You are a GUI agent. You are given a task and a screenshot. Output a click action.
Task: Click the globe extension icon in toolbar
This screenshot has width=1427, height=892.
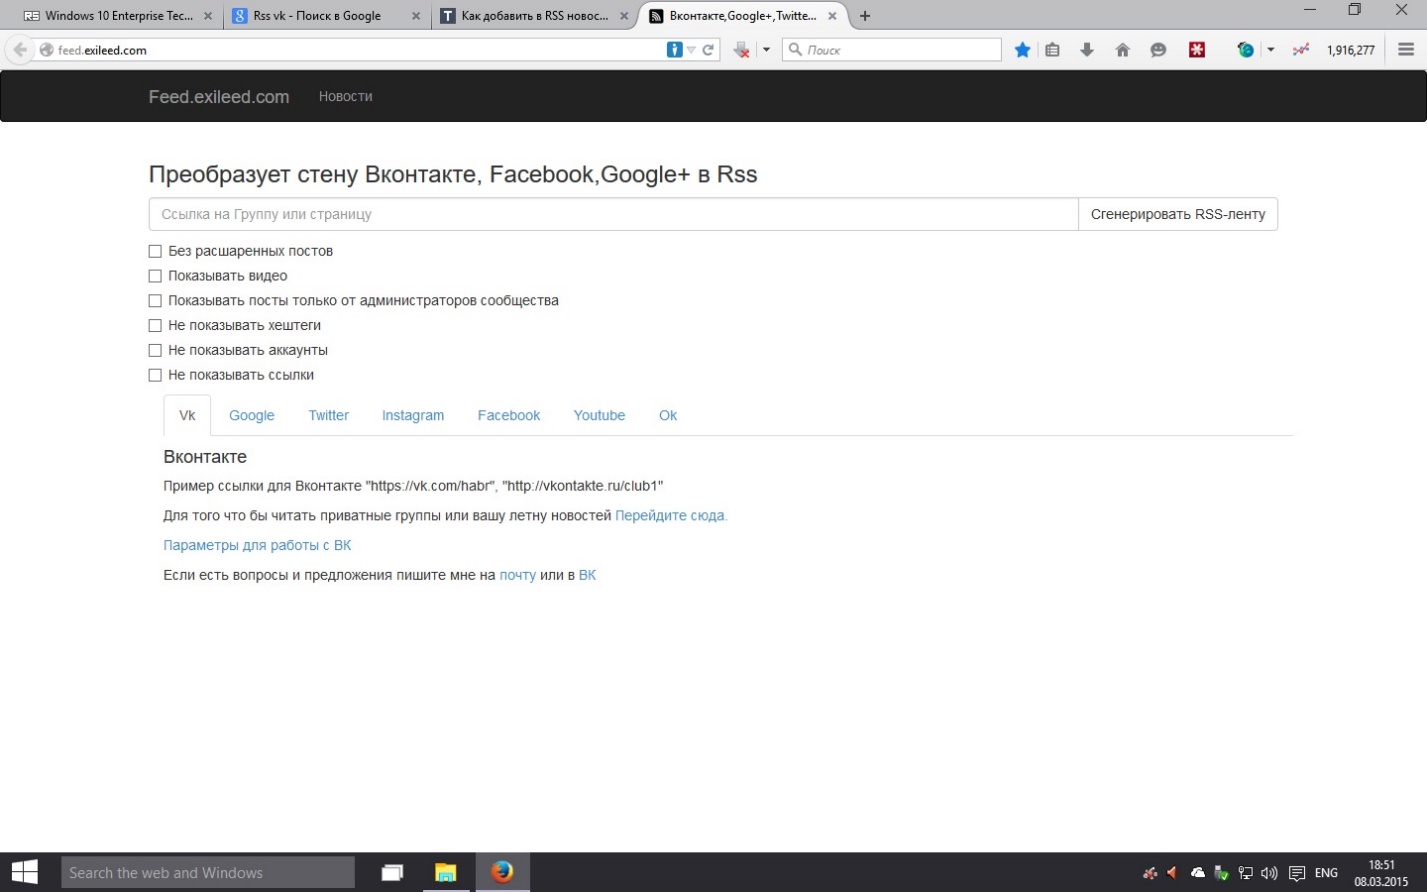coord(1245,49)
